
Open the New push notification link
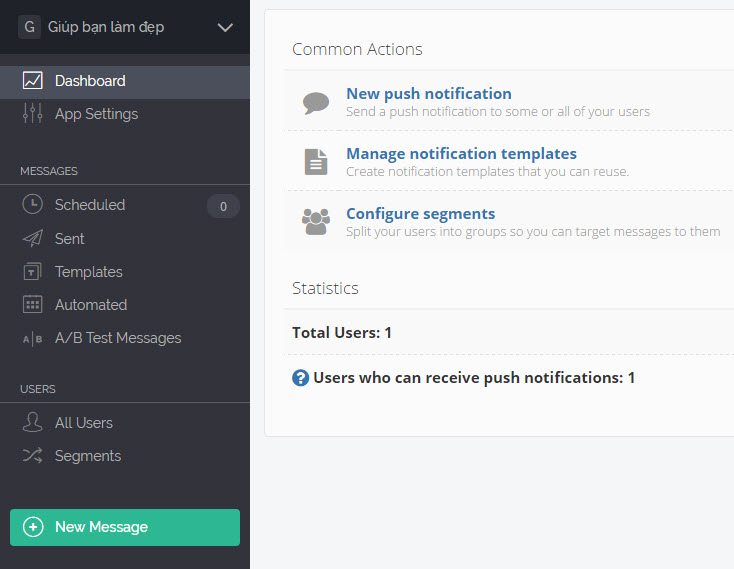(428, 94)
